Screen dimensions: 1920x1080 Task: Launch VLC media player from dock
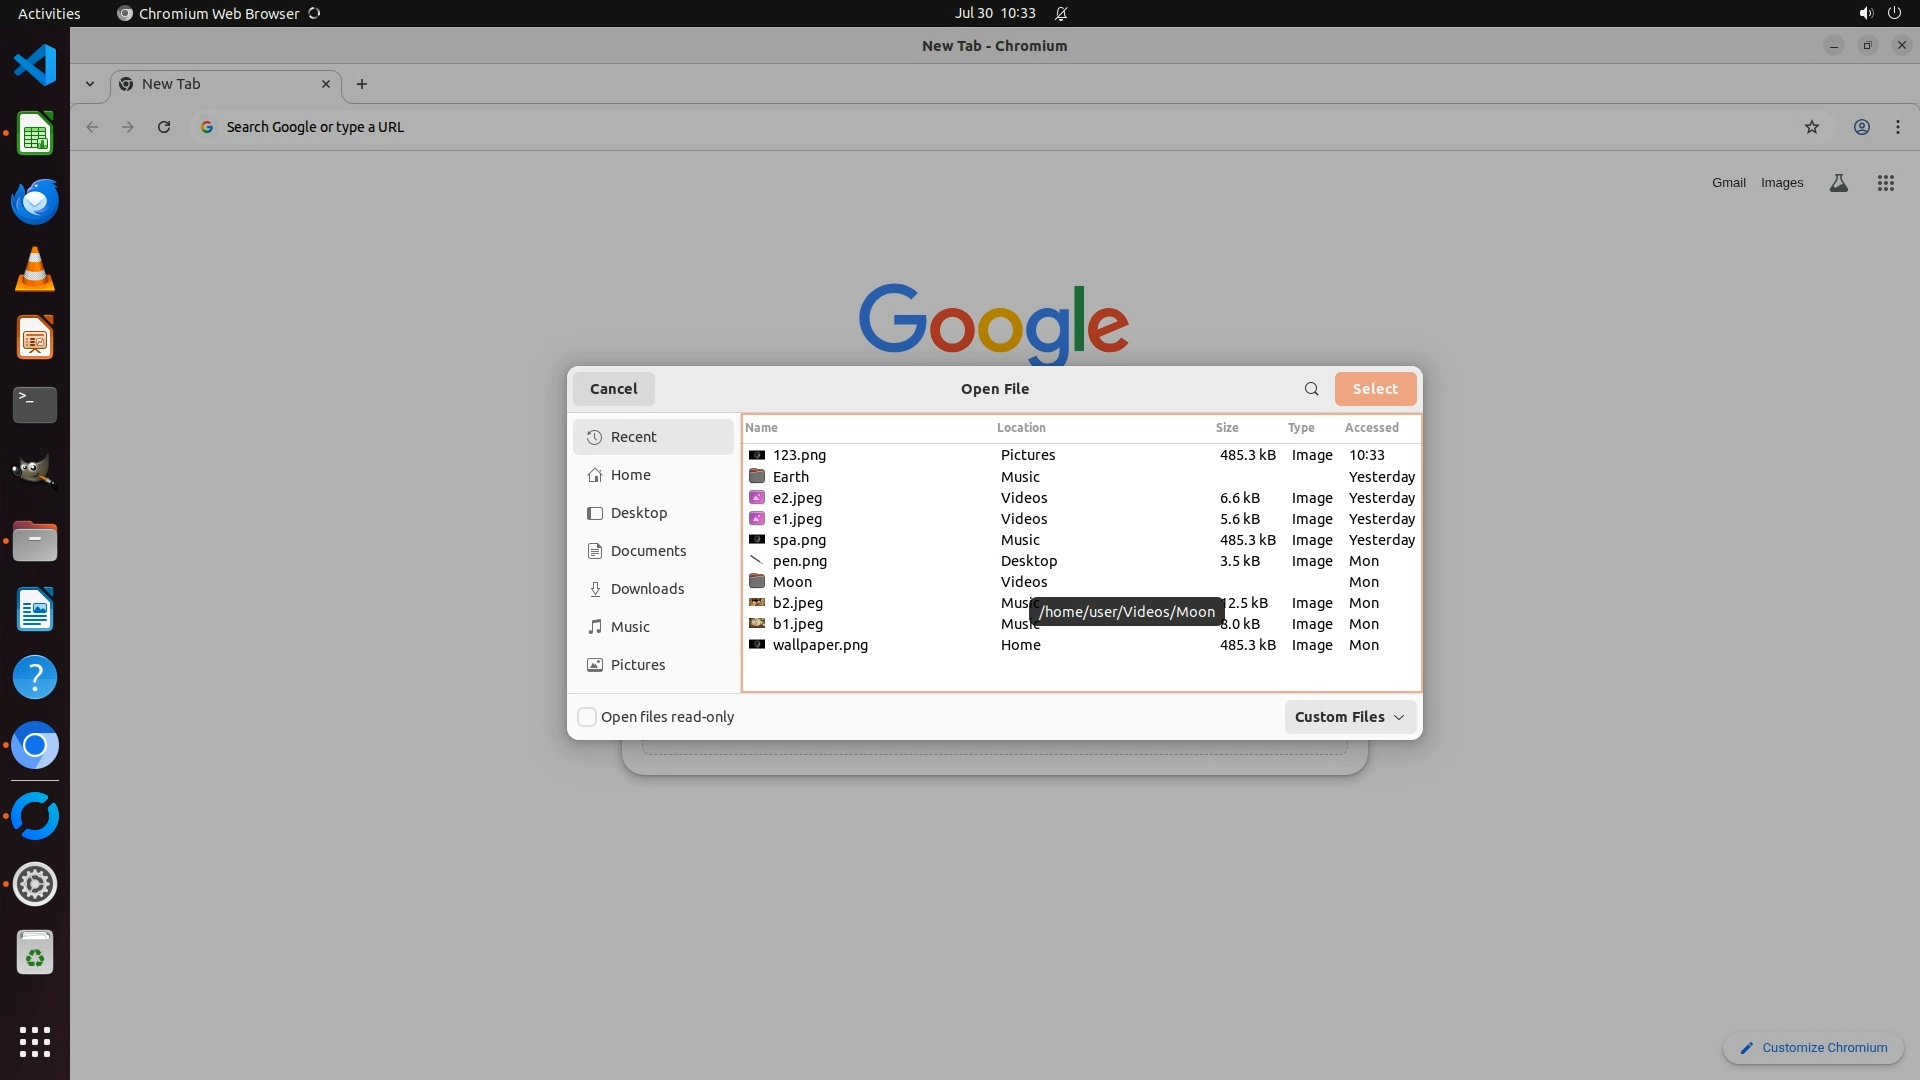point(35,270)
